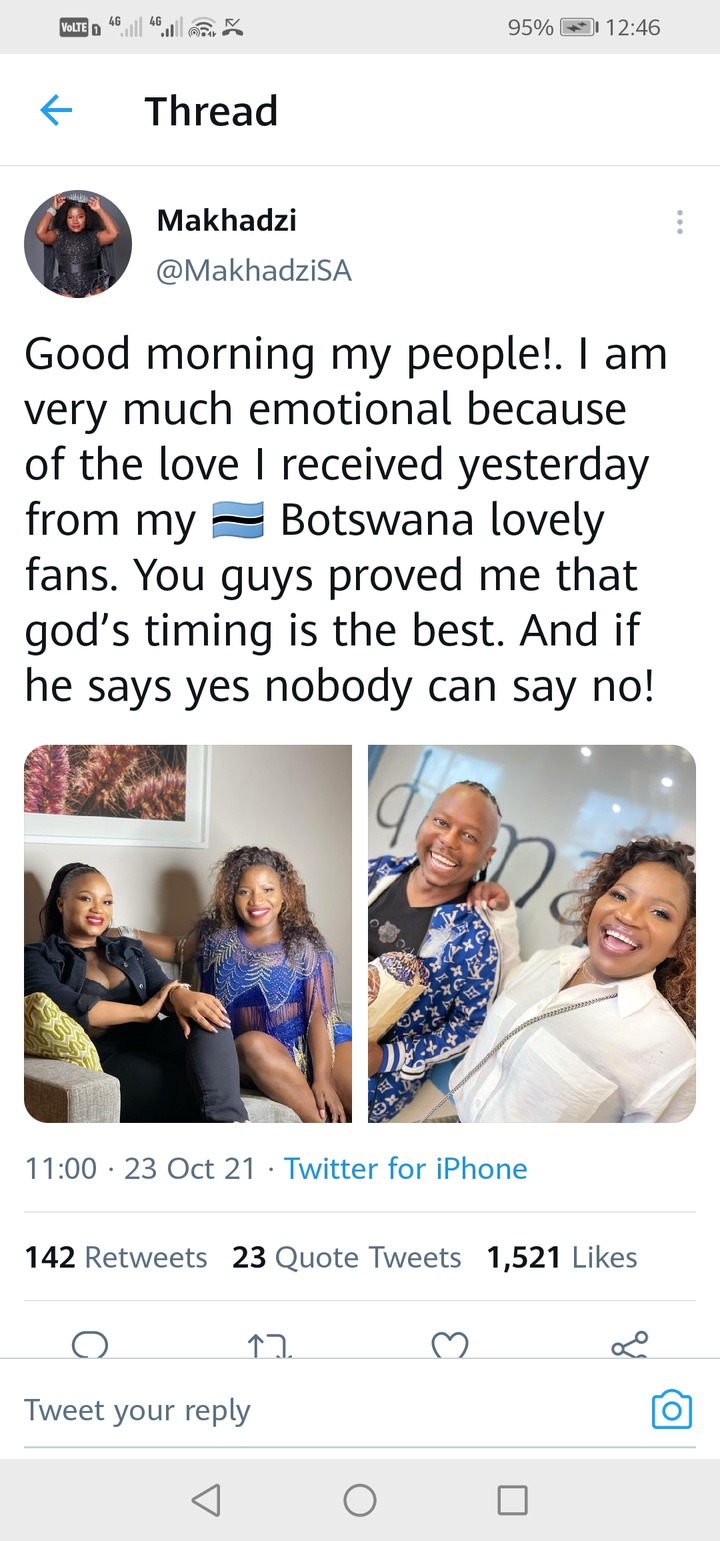Open the @MakhadziSA handle
The width and height of the screenshot is (720, 1541).
click(254, 270)
